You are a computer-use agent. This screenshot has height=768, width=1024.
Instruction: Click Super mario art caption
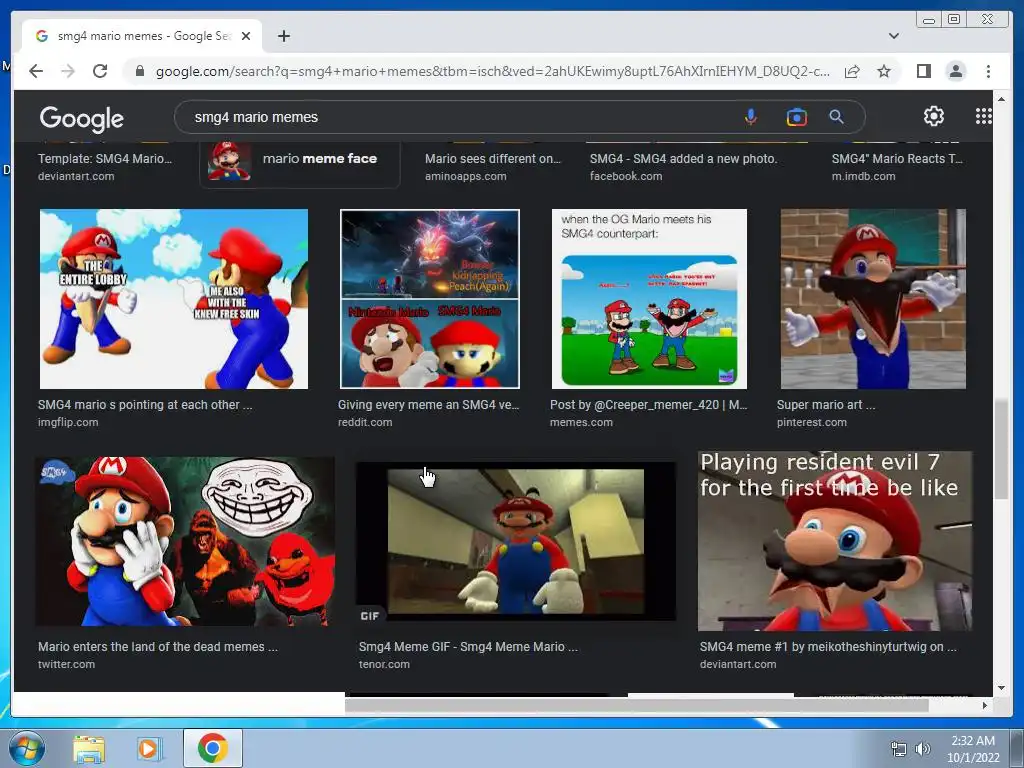826,404
